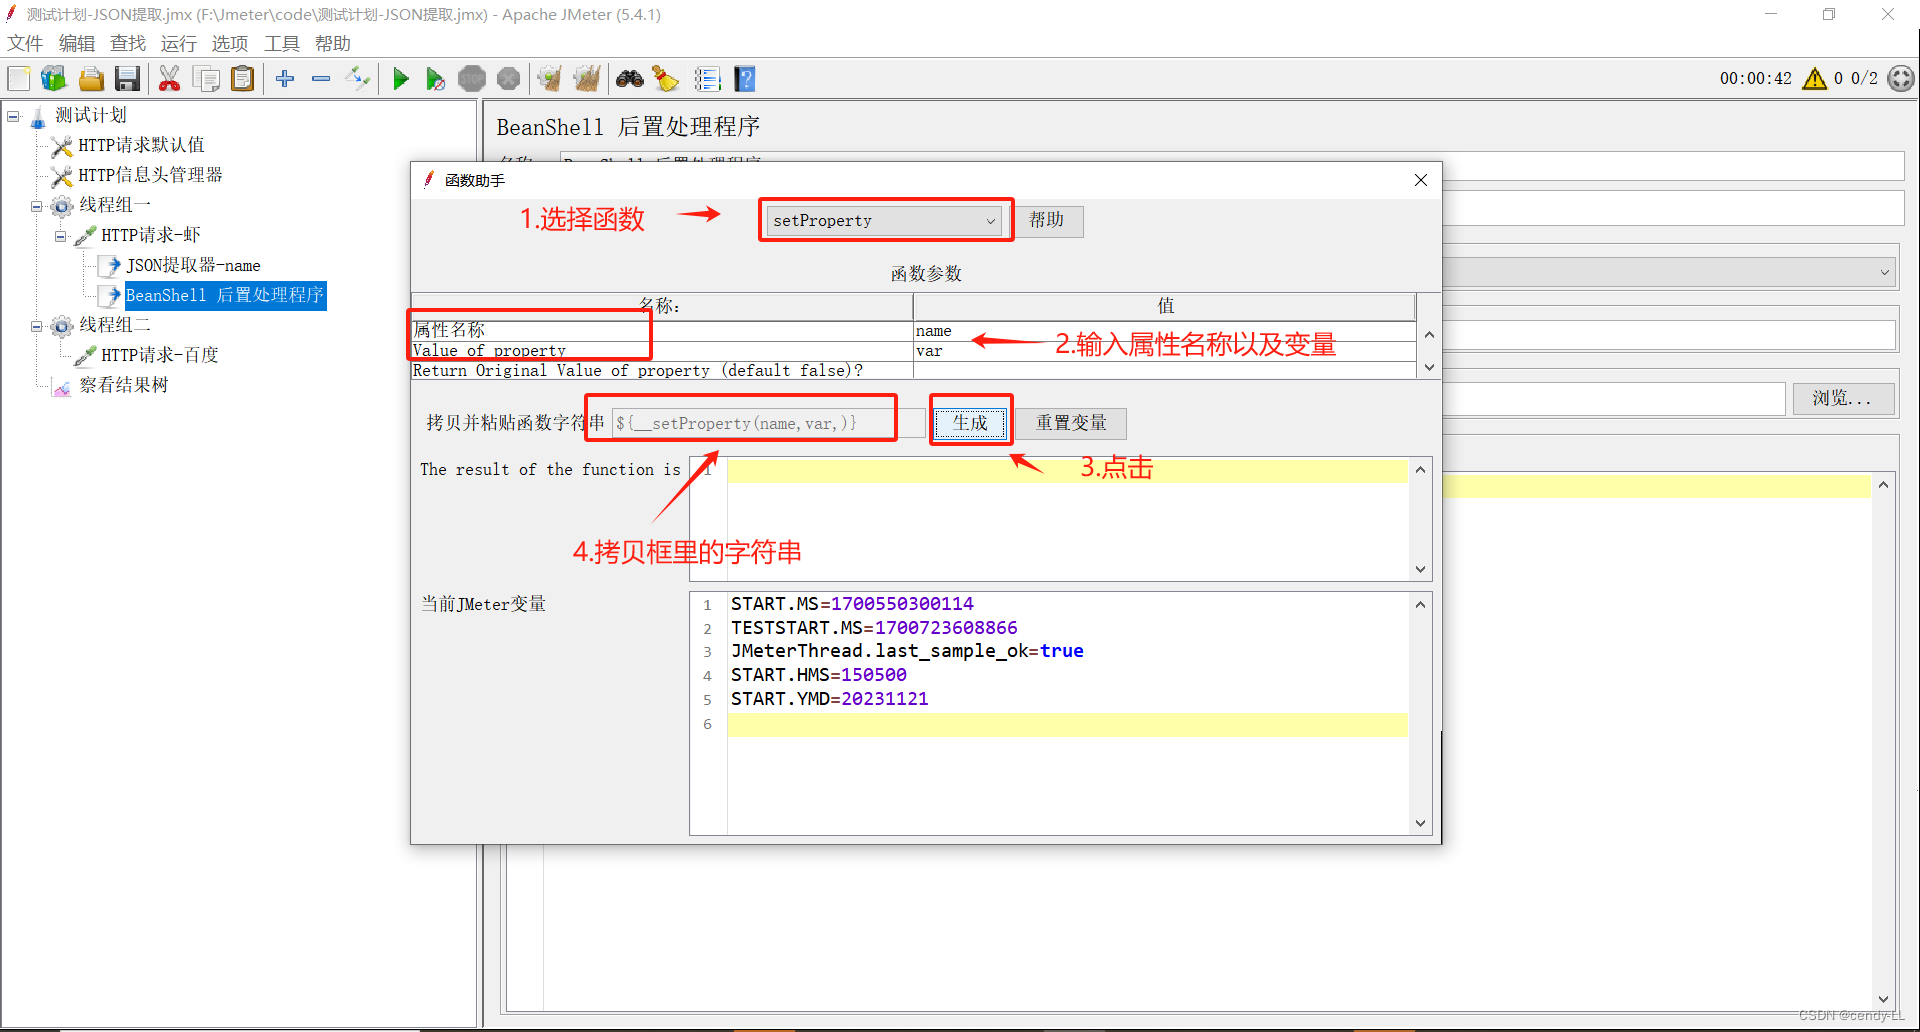This screenshot has width=1920, height=1032.
Task: Collapse all nodes with minus icon
Action: coord(321,79)
